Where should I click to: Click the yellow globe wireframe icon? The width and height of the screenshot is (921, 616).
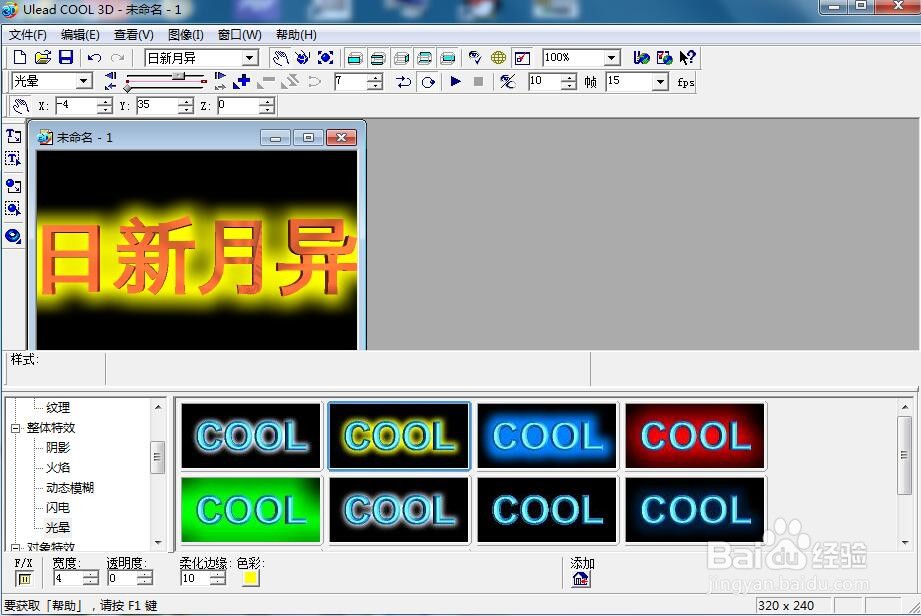[x=498, y=58]
